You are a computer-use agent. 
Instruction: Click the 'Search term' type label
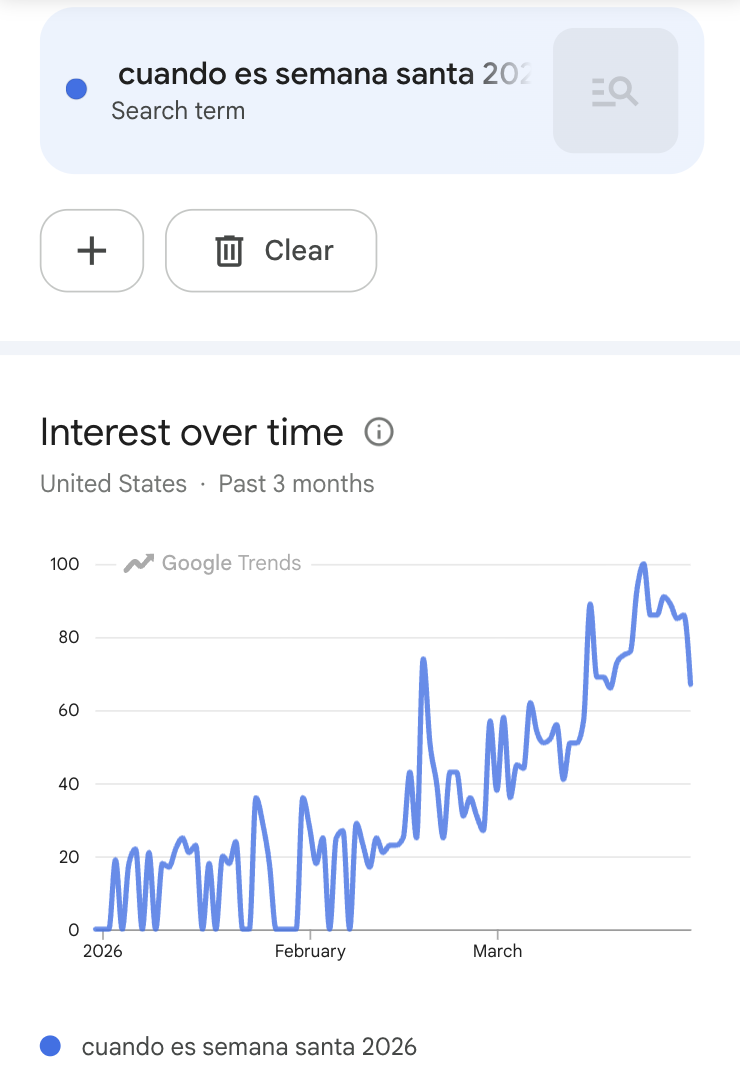(x=178, y=111)
